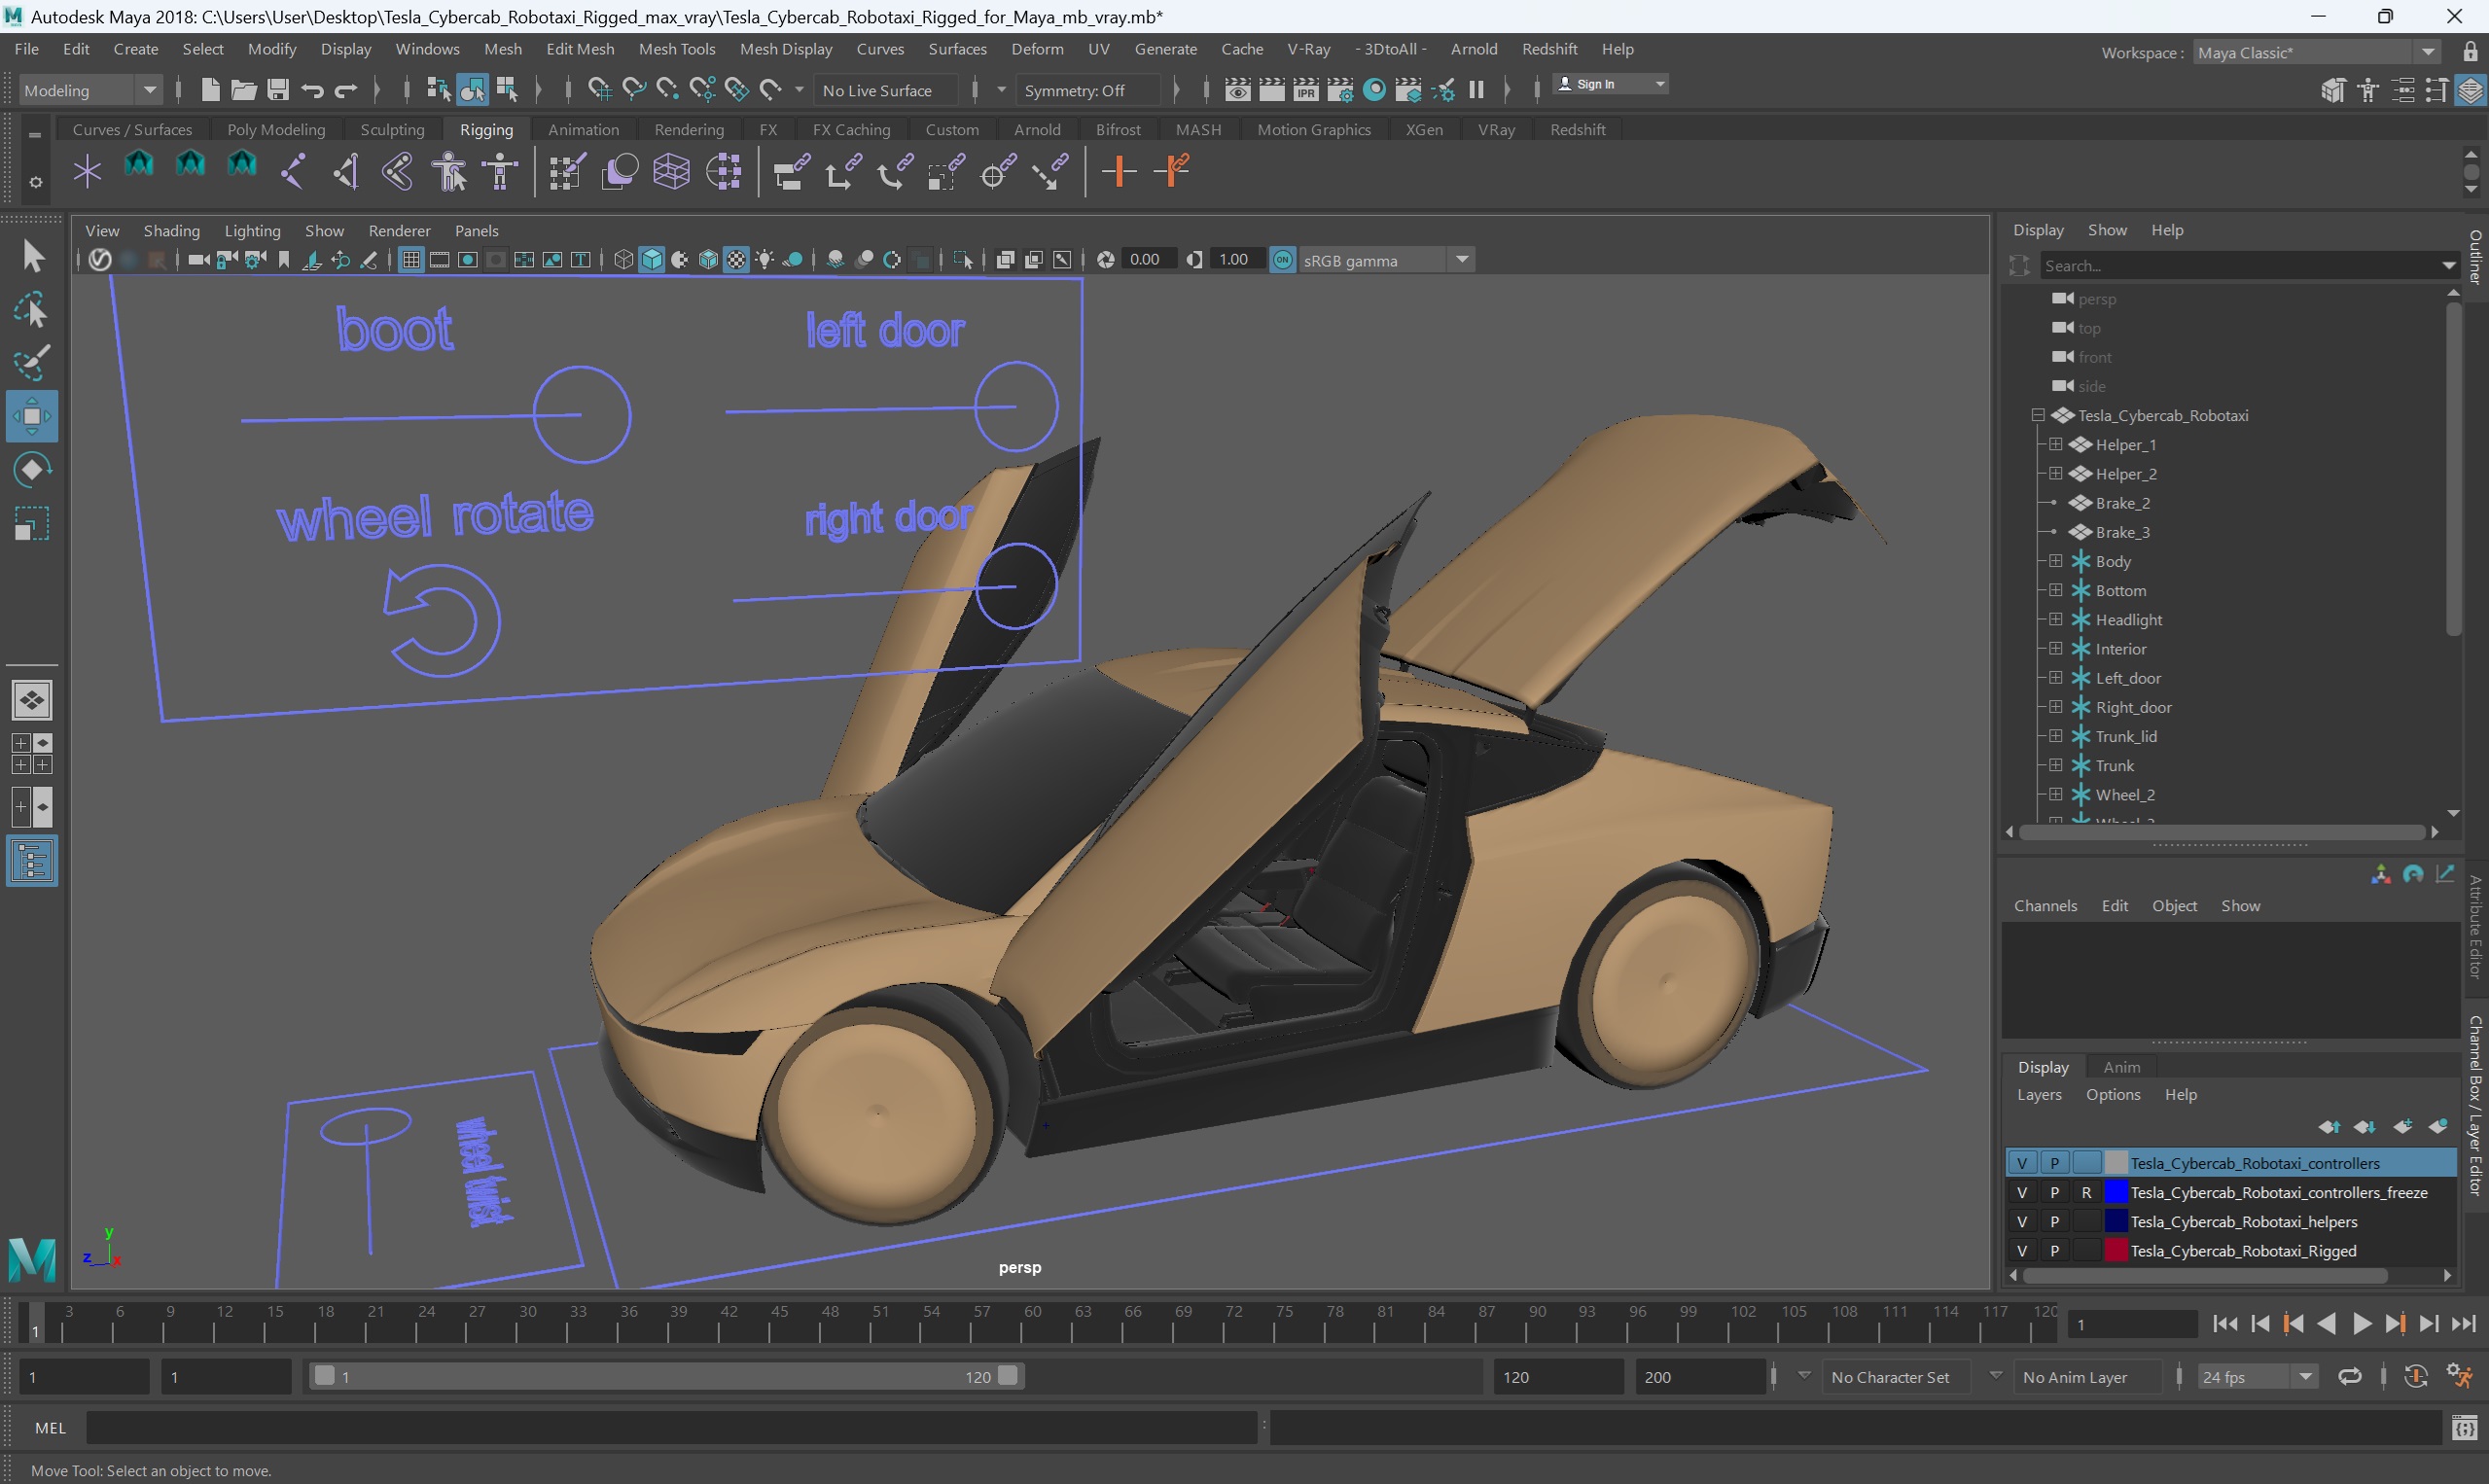The height and width of the screenshot is (1484, 2489).
Task: Click the Set Key plus shelf icon
Action: [1118, 171]
